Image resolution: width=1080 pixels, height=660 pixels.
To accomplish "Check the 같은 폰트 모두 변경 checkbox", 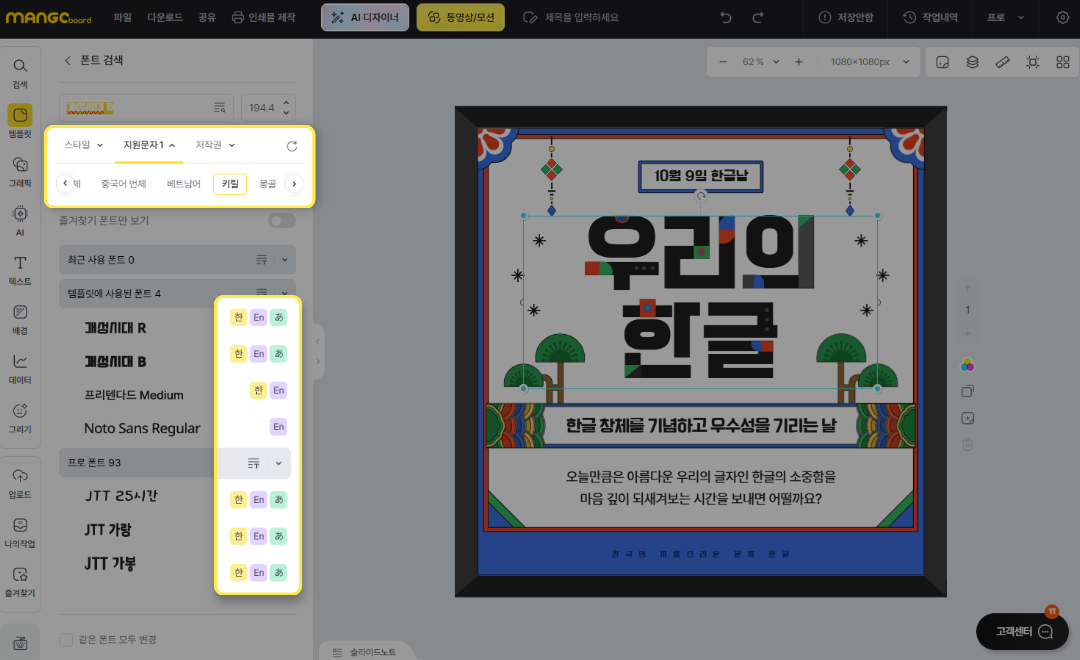I will [x=66, y=639].
